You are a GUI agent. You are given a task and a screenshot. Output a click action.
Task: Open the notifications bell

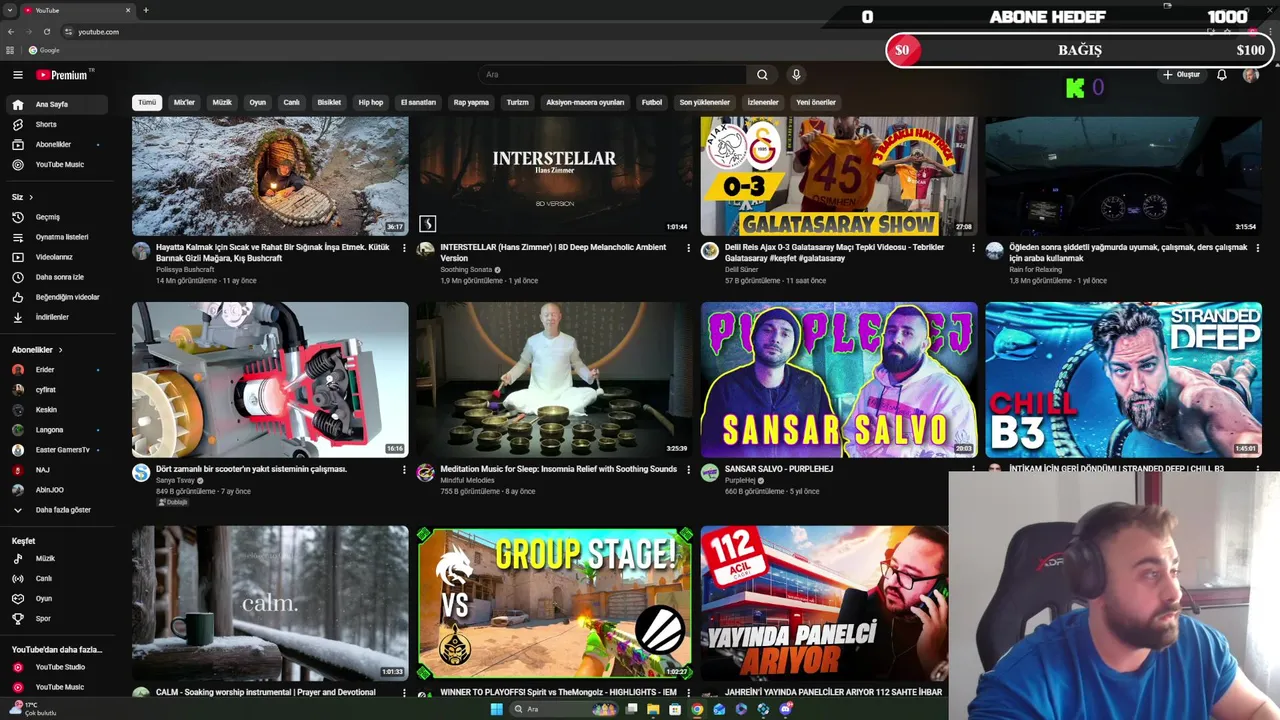pyautogui.click(x=1221, y=75)
